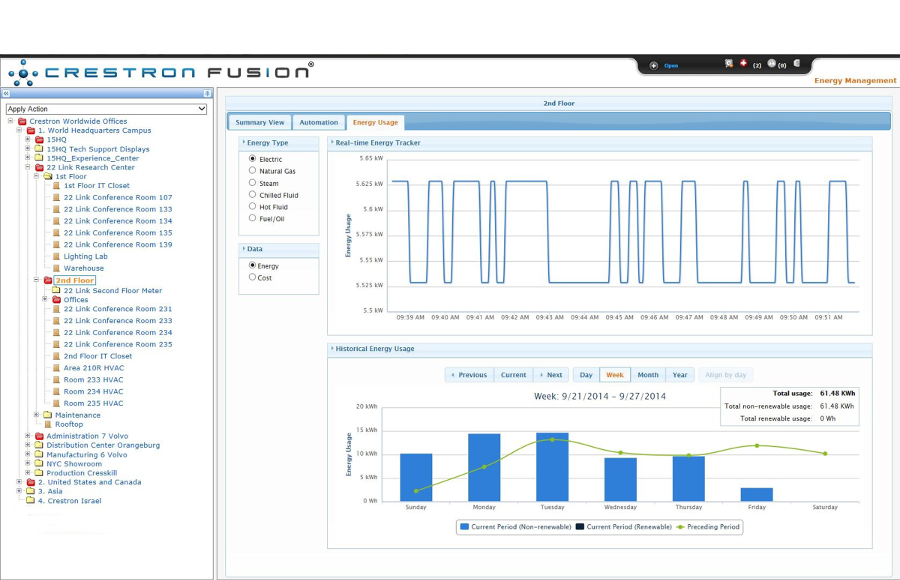Image resolution: width=900 pixels, height=580 pixels.
Task: Select the Steam energy type
Action: pos(253,183)
